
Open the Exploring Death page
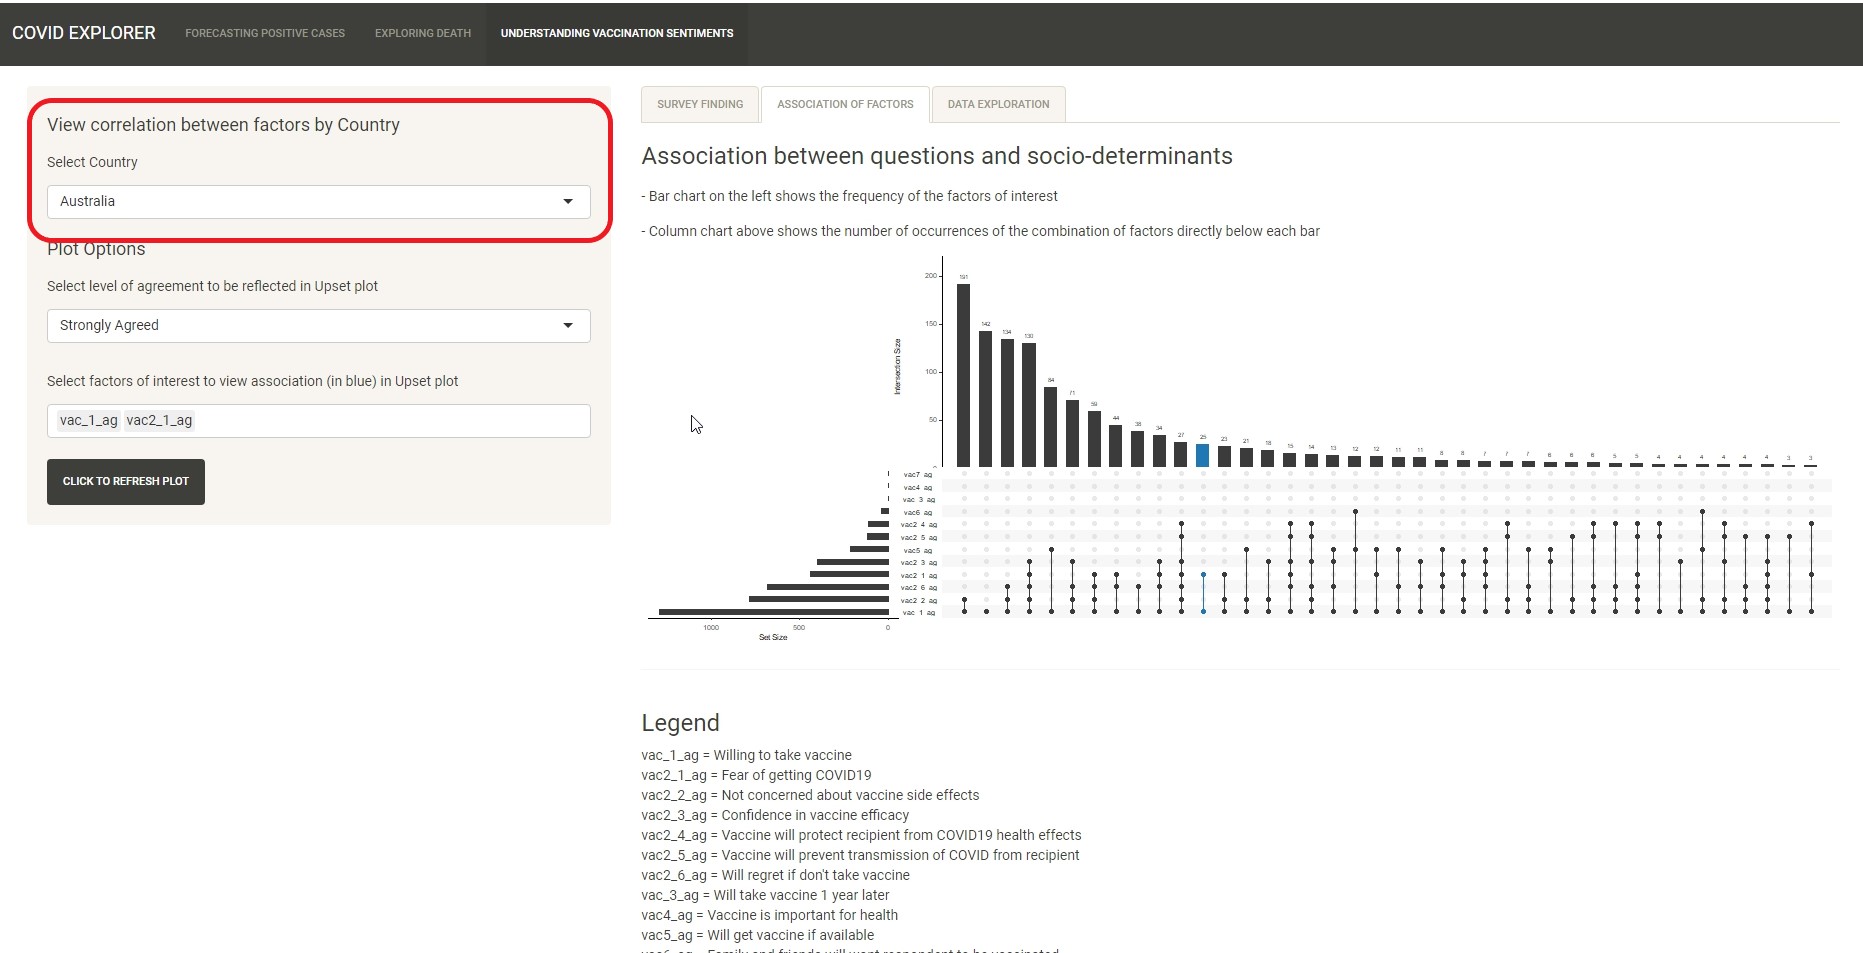423,33
